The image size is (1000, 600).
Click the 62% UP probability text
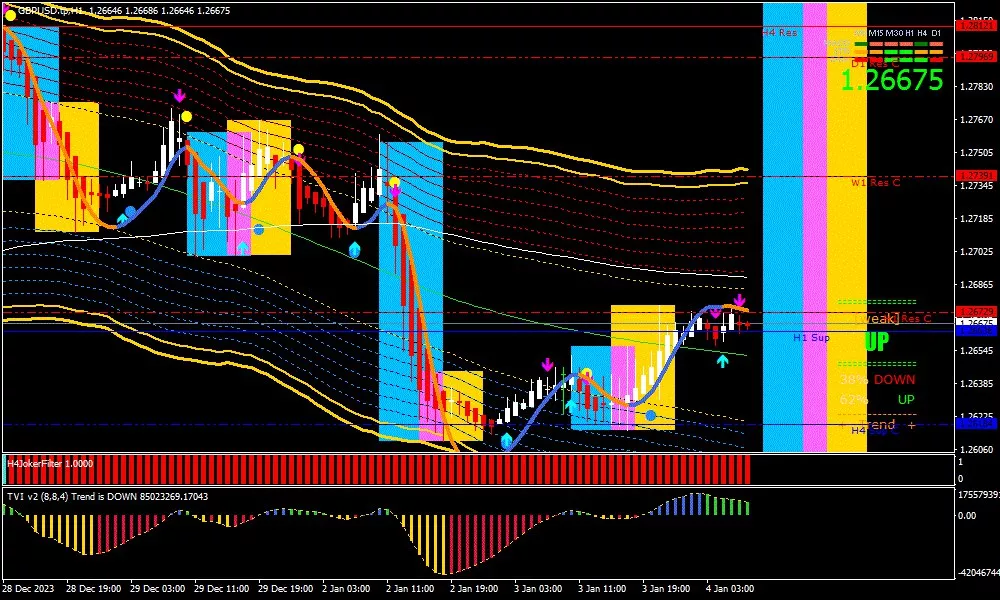tap(877, 400)
